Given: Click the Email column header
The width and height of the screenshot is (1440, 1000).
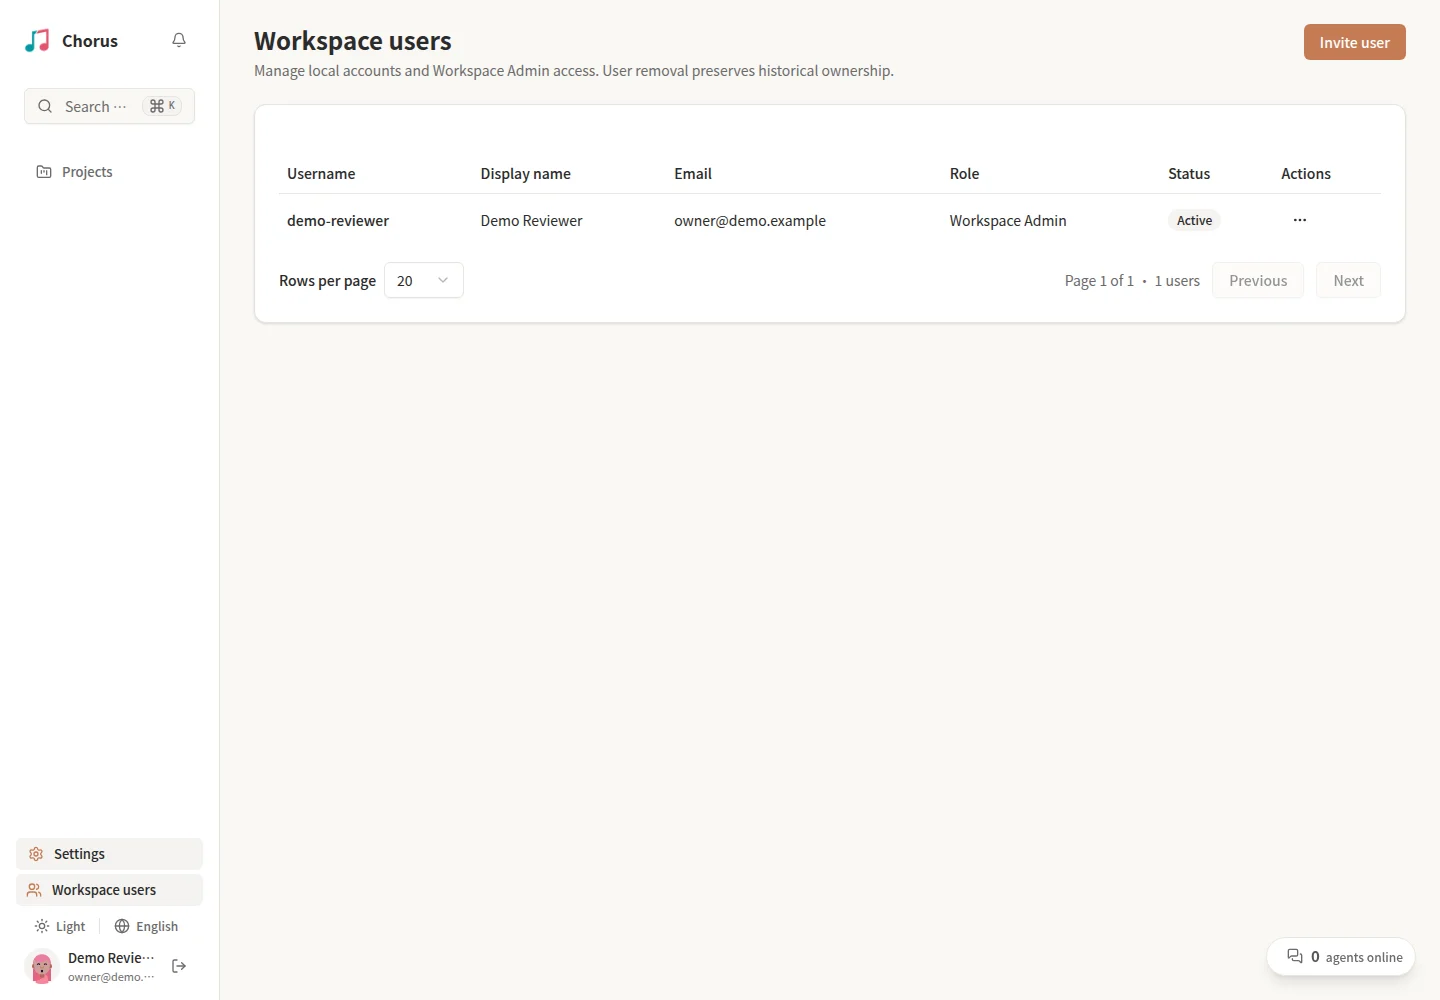Looking at the screenshot, I should pyautogui.click(x=693, y=174).
